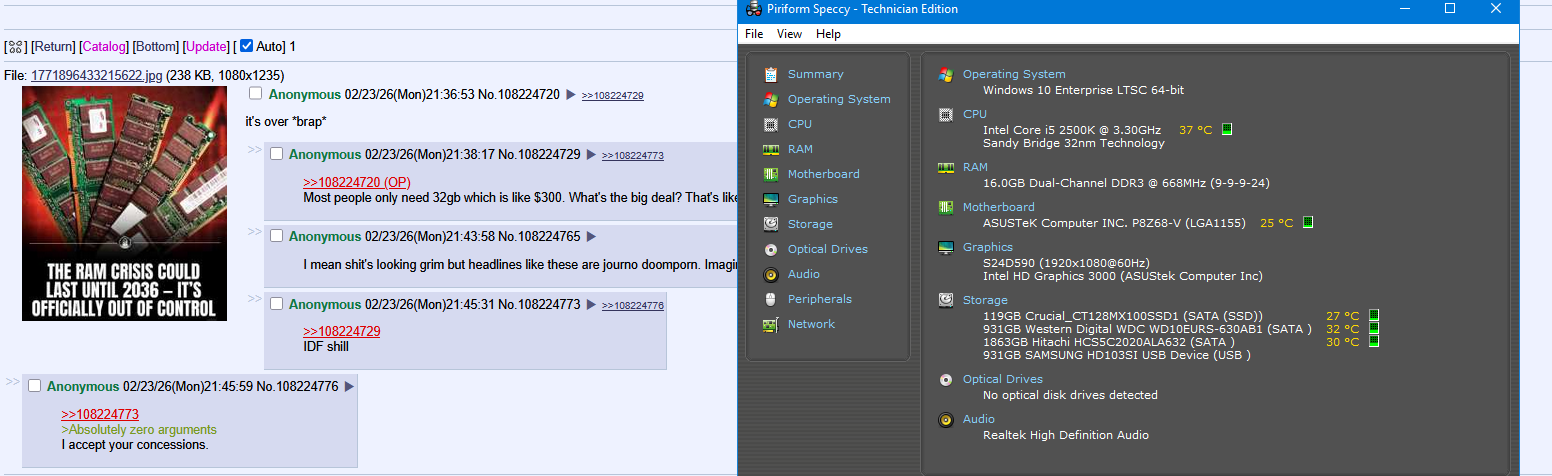1552x476 pixels.
Task: Open post menu arrow for No.108224720
Action: [x=571, y=94]
